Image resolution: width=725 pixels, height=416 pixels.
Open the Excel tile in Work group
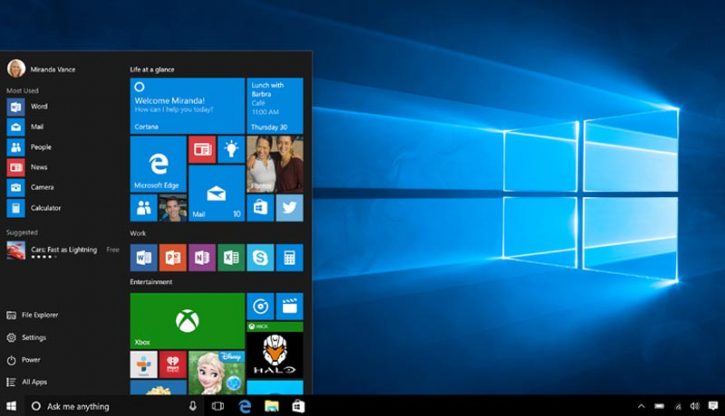coord(231,258)
